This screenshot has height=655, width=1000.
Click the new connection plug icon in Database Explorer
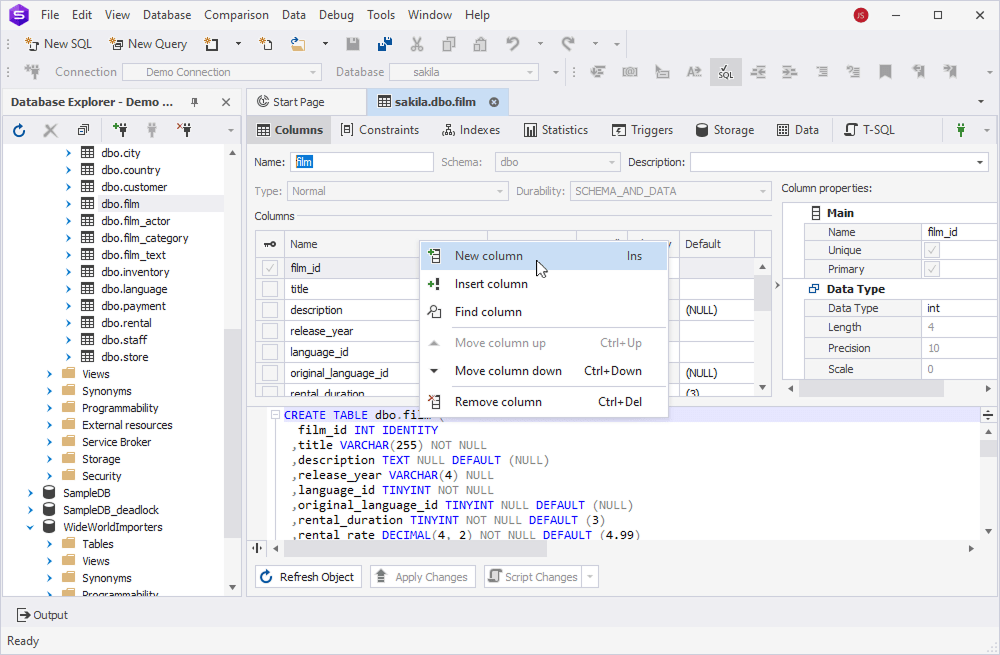click(120, 130)
